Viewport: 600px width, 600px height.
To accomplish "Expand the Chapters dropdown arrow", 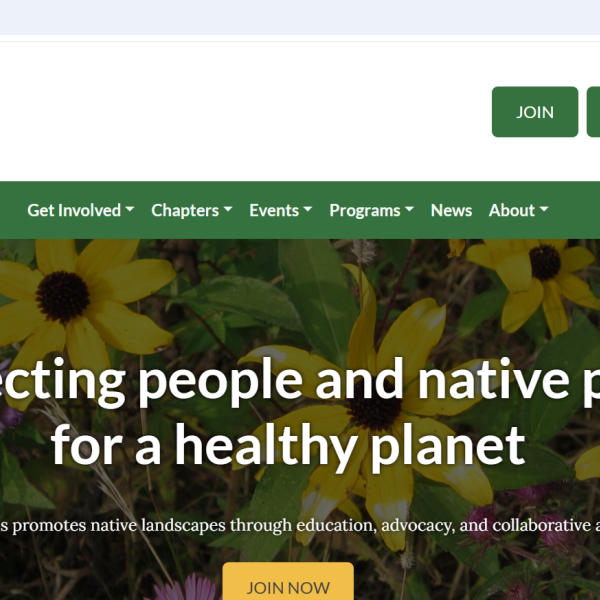I will pyautogui.click(x=228, y=209).
